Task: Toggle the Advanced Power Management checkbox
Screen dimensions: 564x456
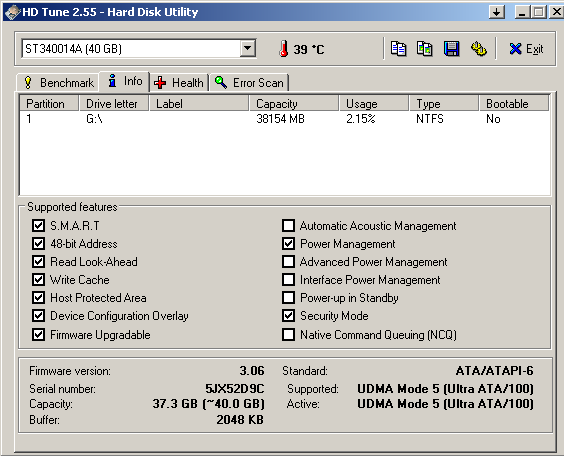Action: point(288,261)
